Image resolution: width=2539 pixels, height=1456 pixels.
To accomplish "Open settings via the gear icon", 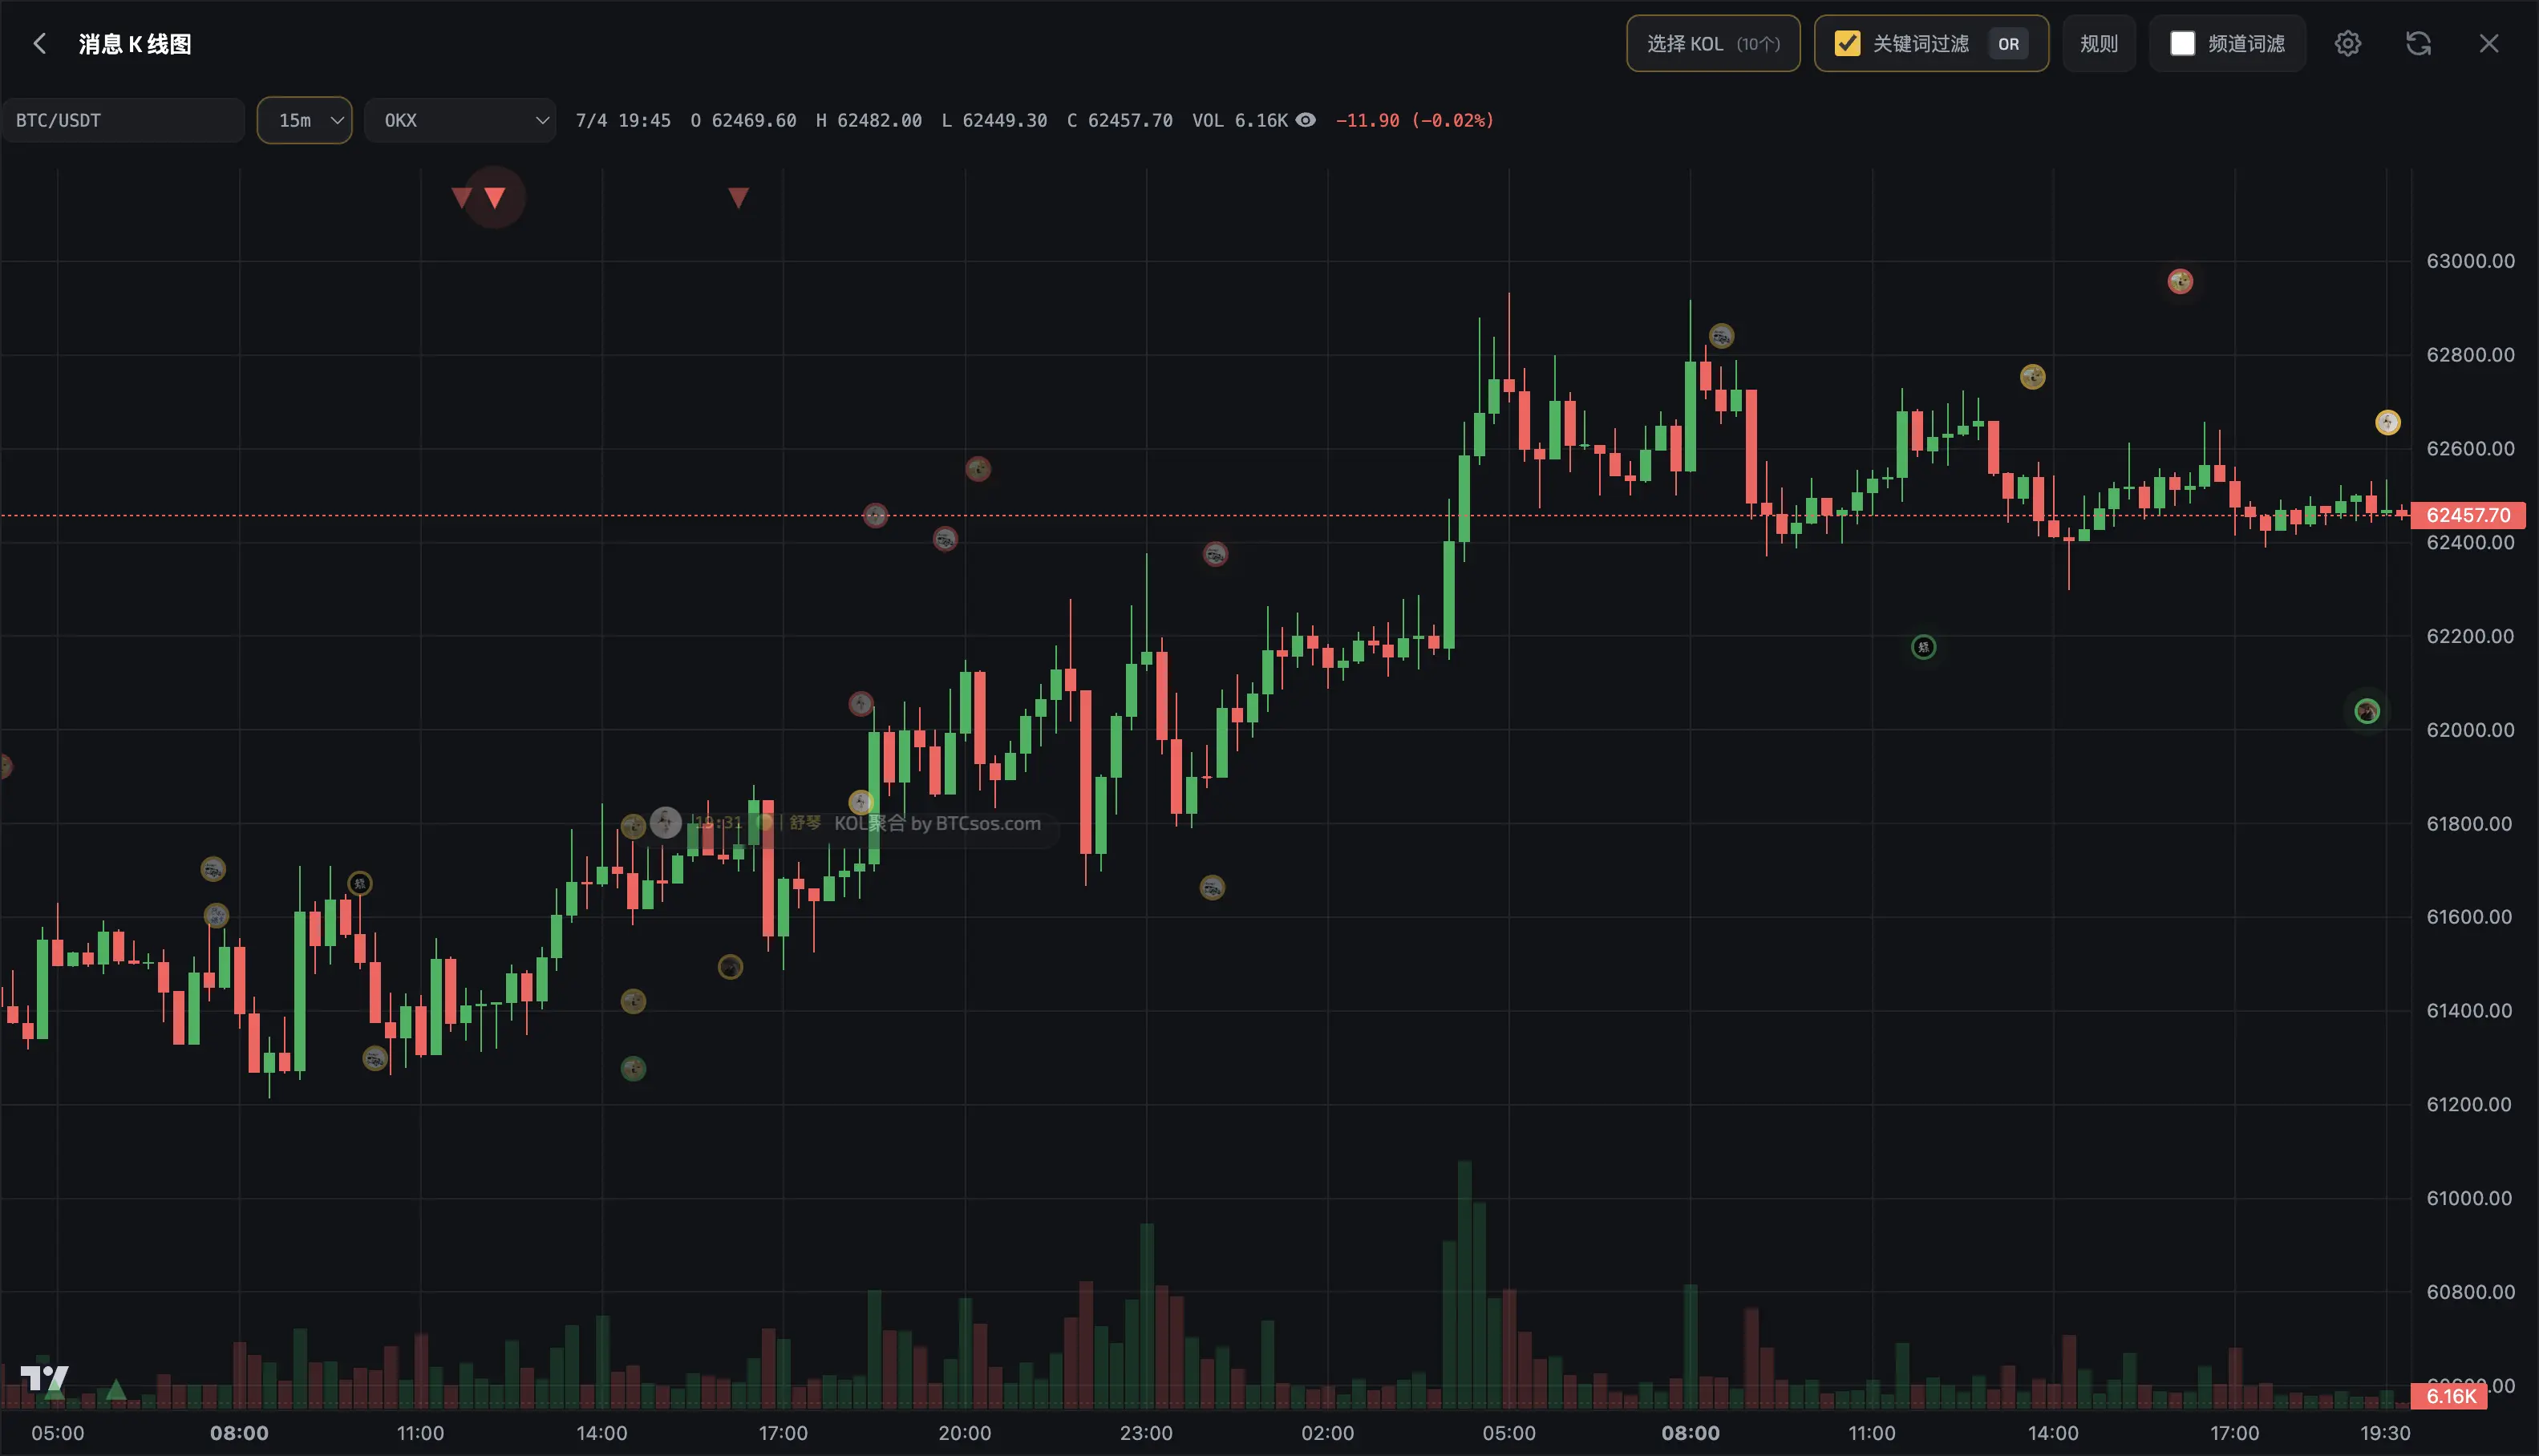I will 2347,44.
